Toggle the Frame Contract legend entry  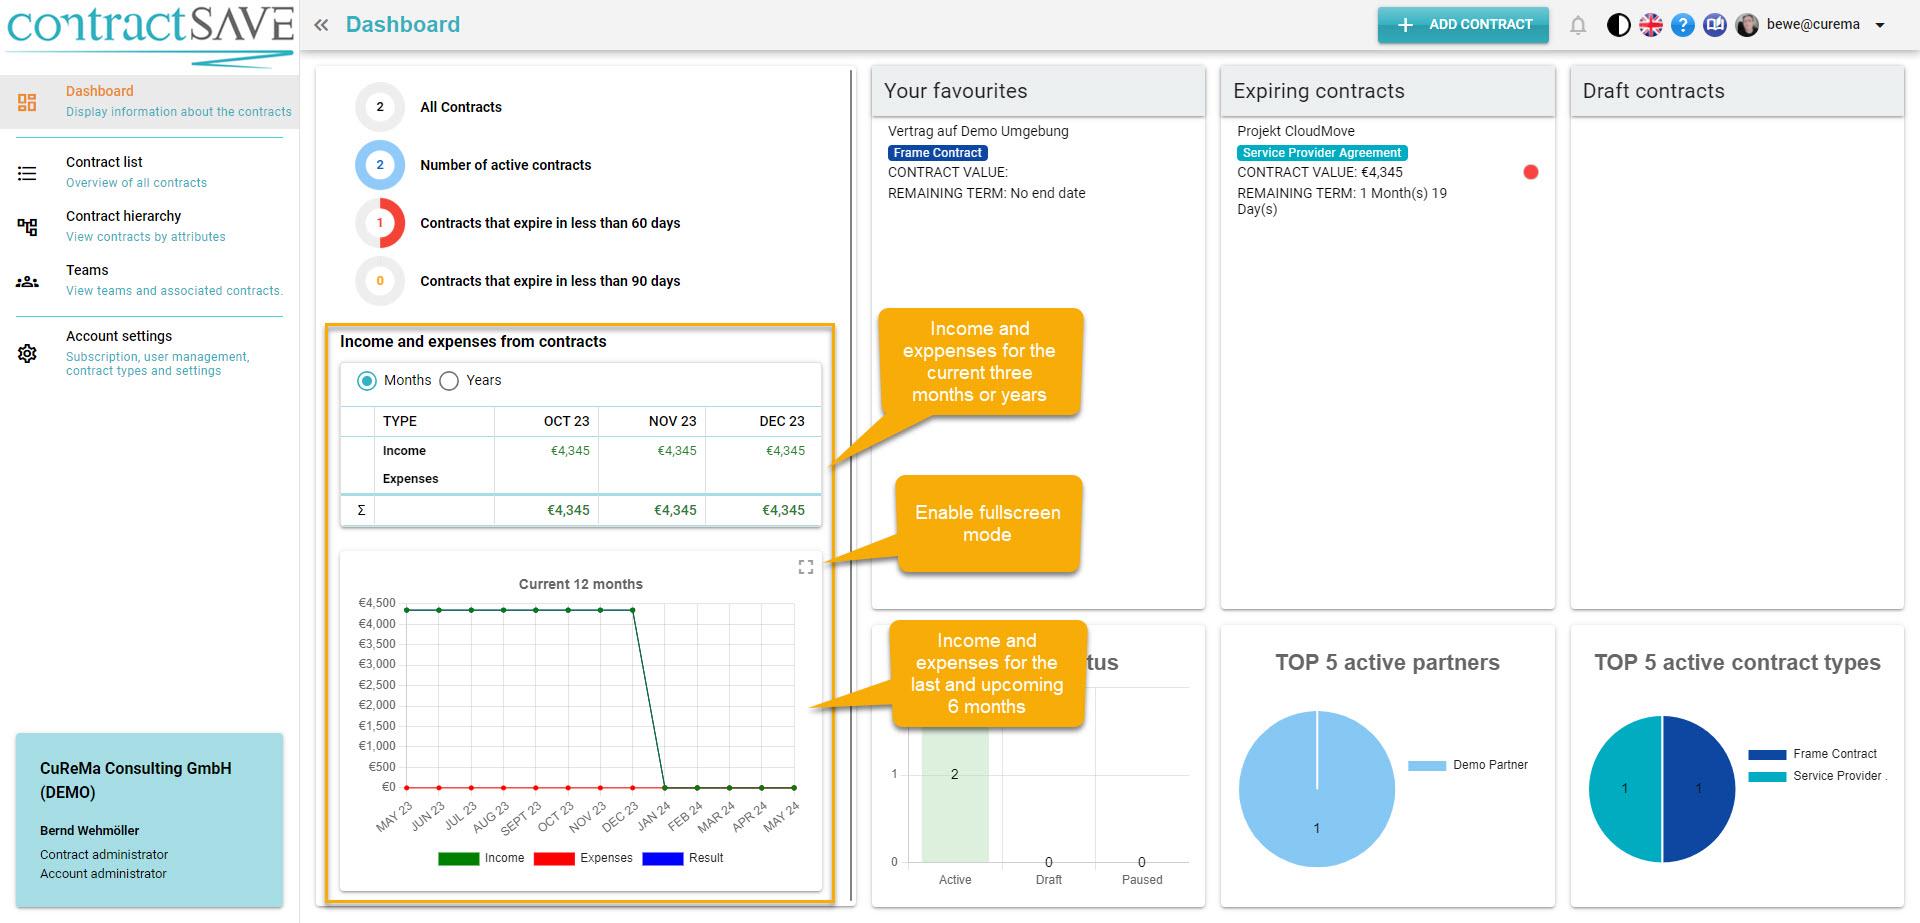coord(1812,754)
